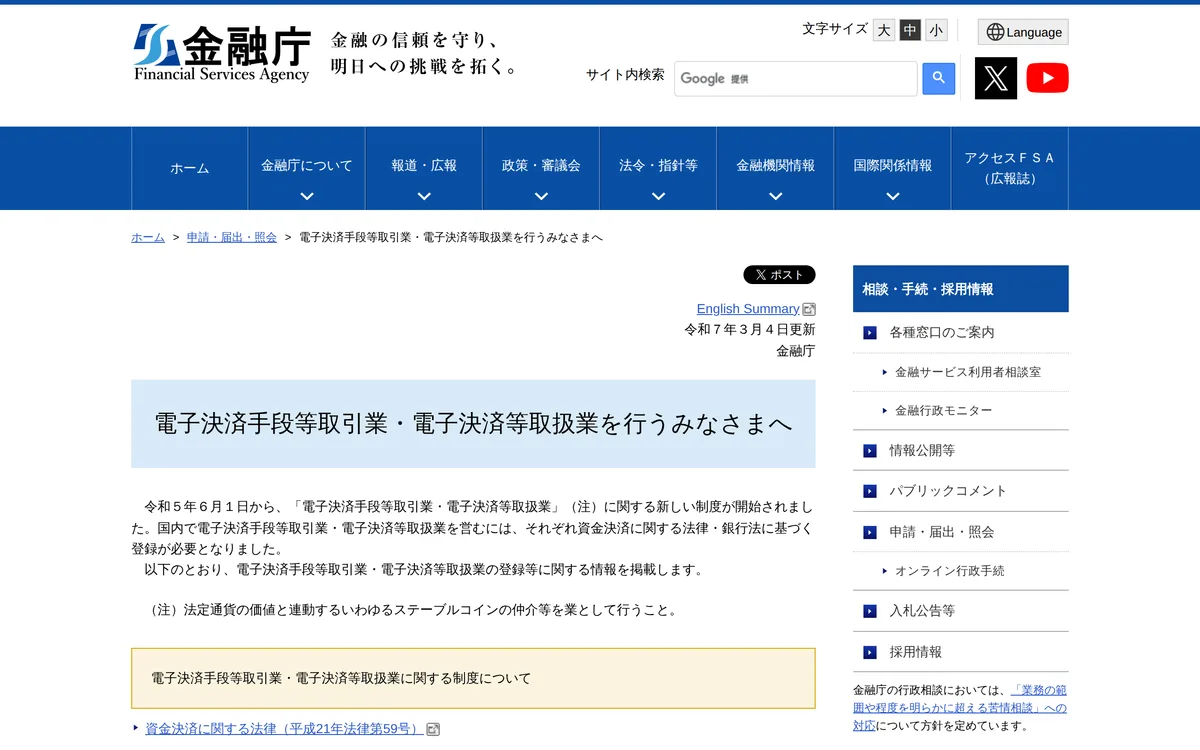The width and height of the screenshot is (1200, 750).
Task: Open アクセスＦＳＡ（広報誌） navigation item
Action: pyautogui.click(x=1010, y=168)
